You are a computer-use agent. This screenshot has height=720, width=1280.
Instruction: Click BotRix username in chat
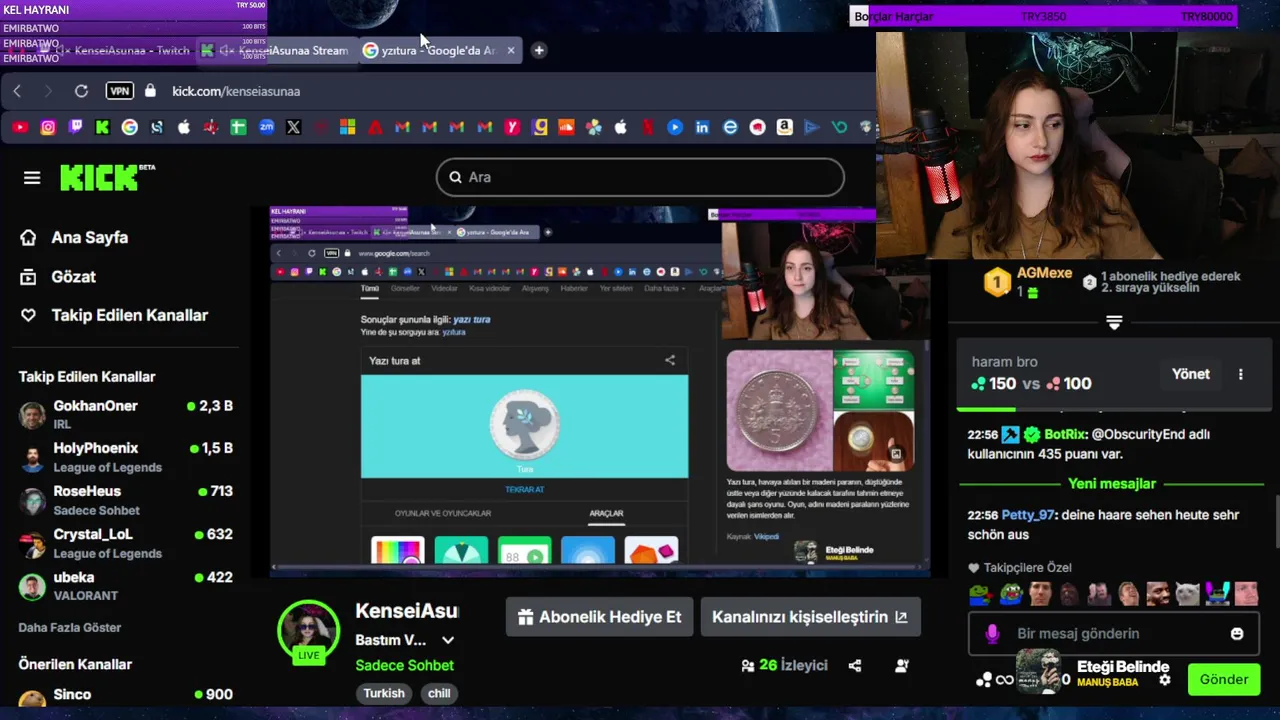(1066, 435)
